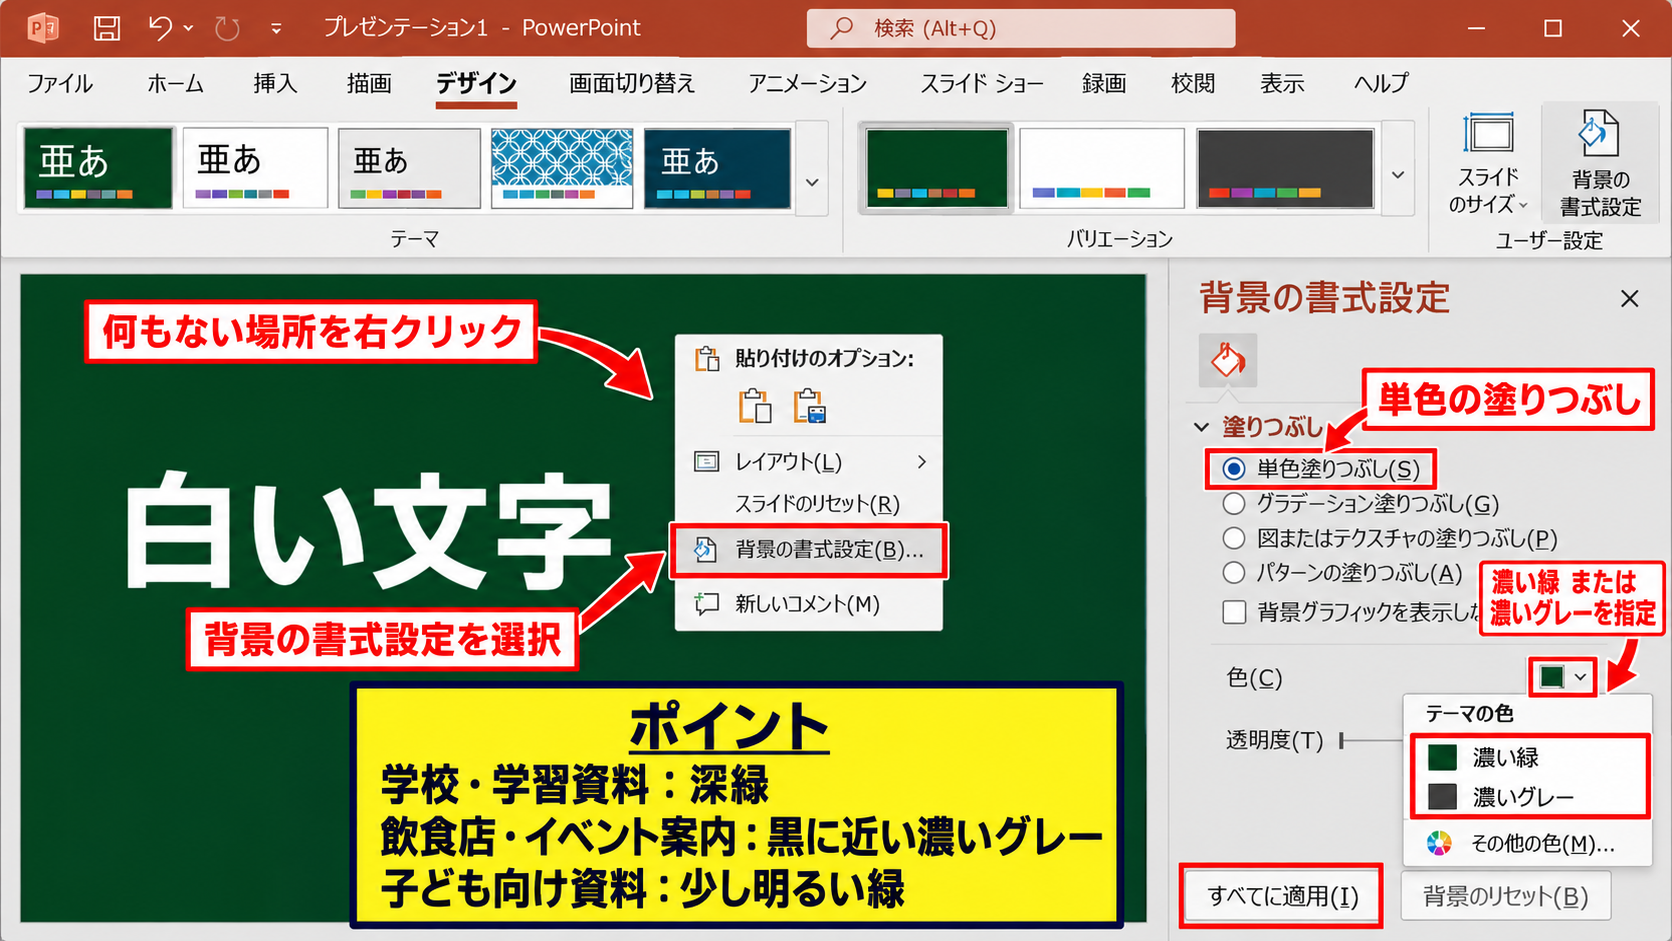Pick the 濃いグレー color swatch
This screenshot has width=1672, height=941.
click(1442, 797)
